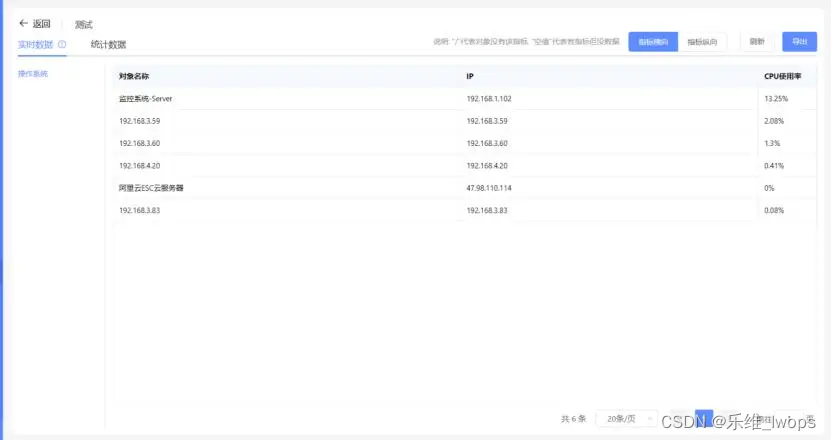Click the 测试 title next to 返回
The width and height of the screenshot is (831, 440).
84,24
